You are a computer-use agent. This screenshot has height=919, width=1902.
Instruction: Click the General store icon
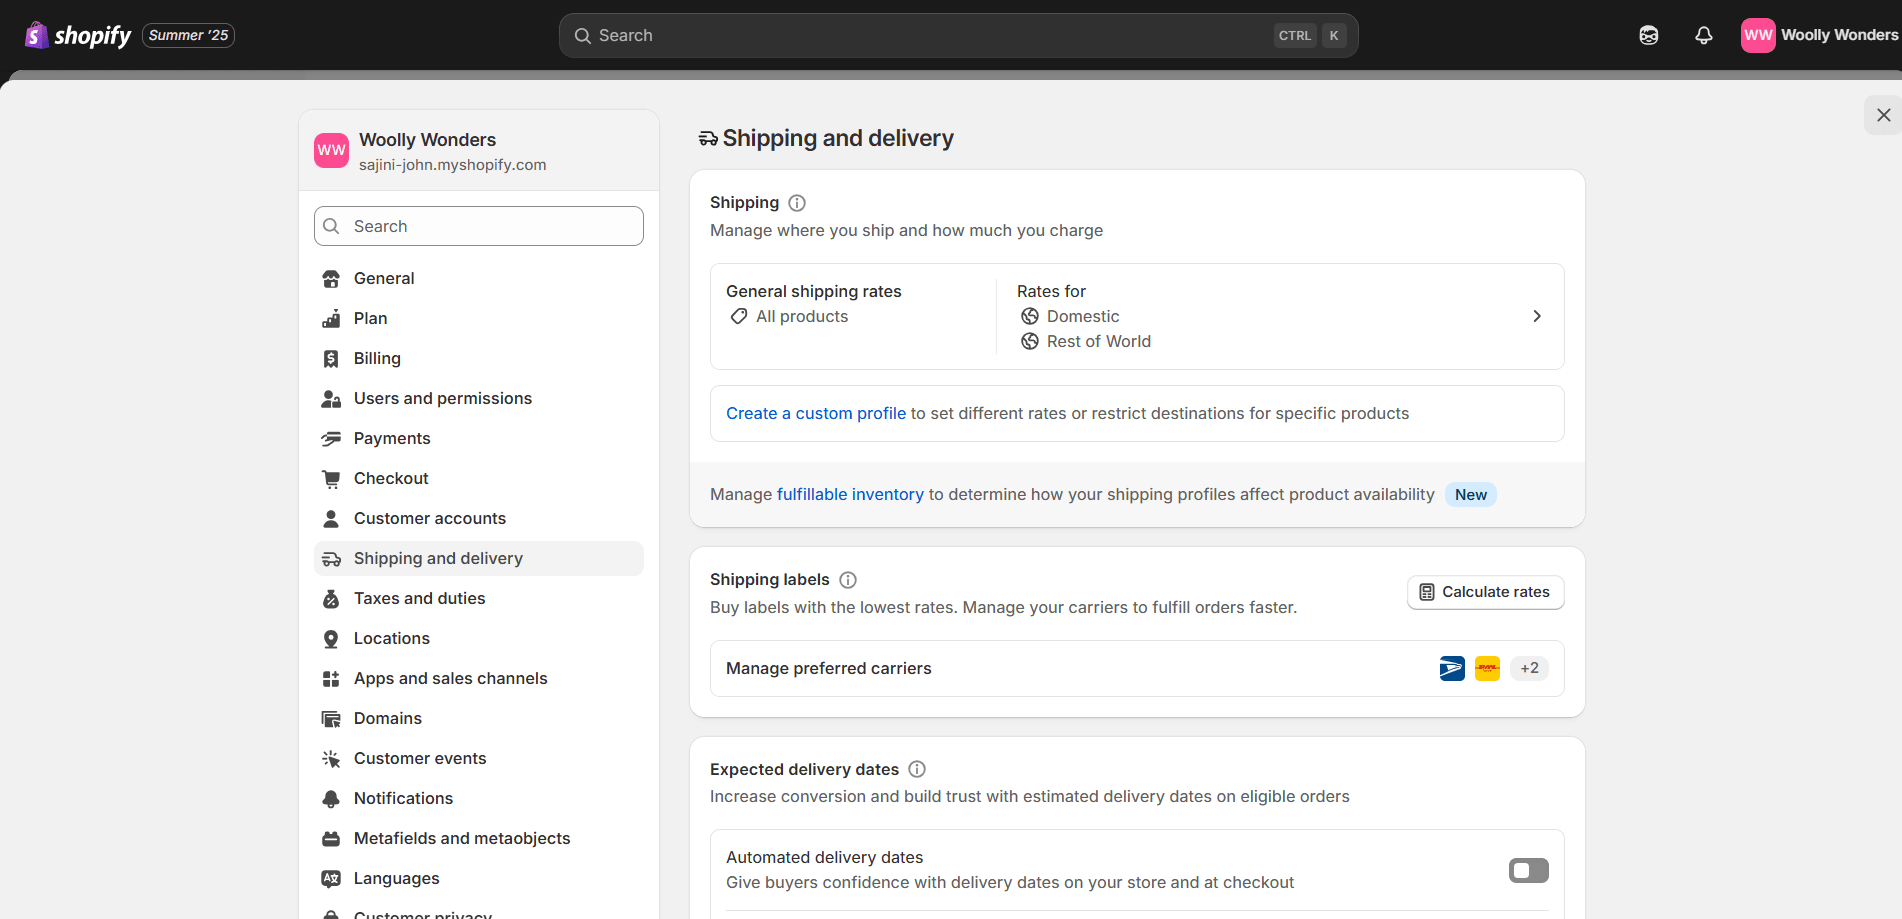331,279
